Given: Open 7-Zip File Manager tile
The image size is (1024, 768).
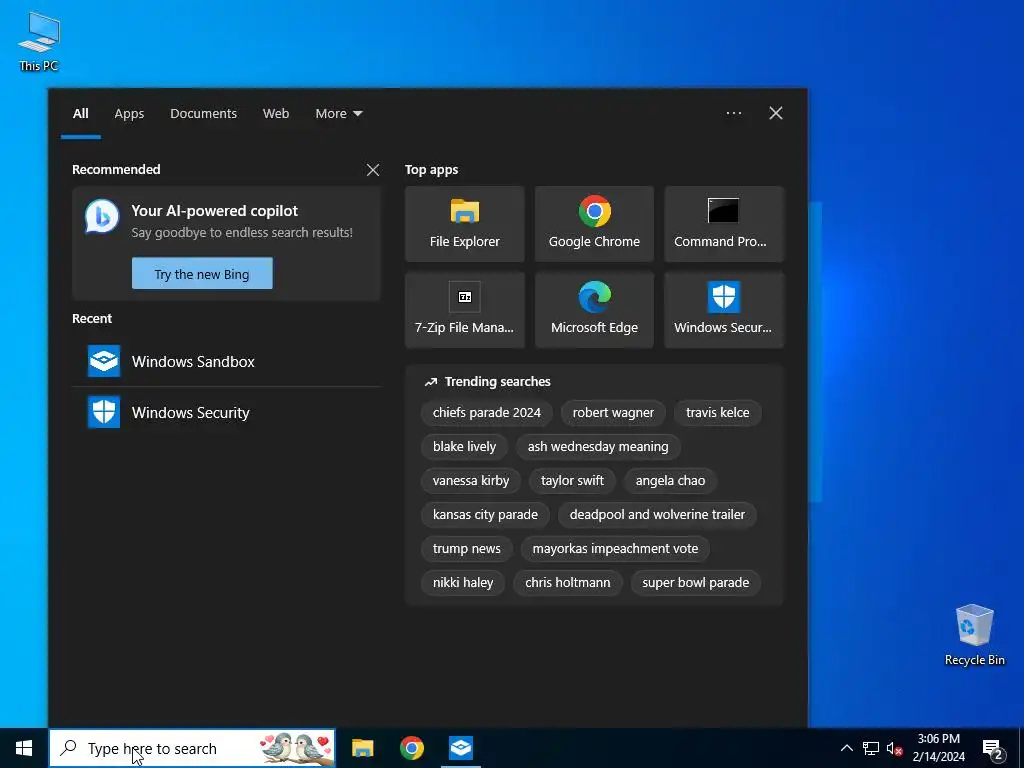Looking at the screenshot, I should click(x=464, y=310).
